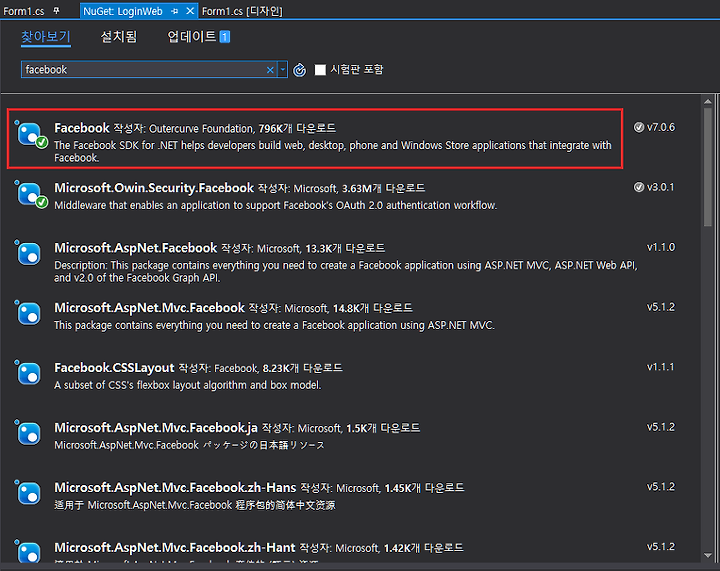Click the 'A subset of CSS's flexbox' description

pyautogui.click(x=188, y=385)
